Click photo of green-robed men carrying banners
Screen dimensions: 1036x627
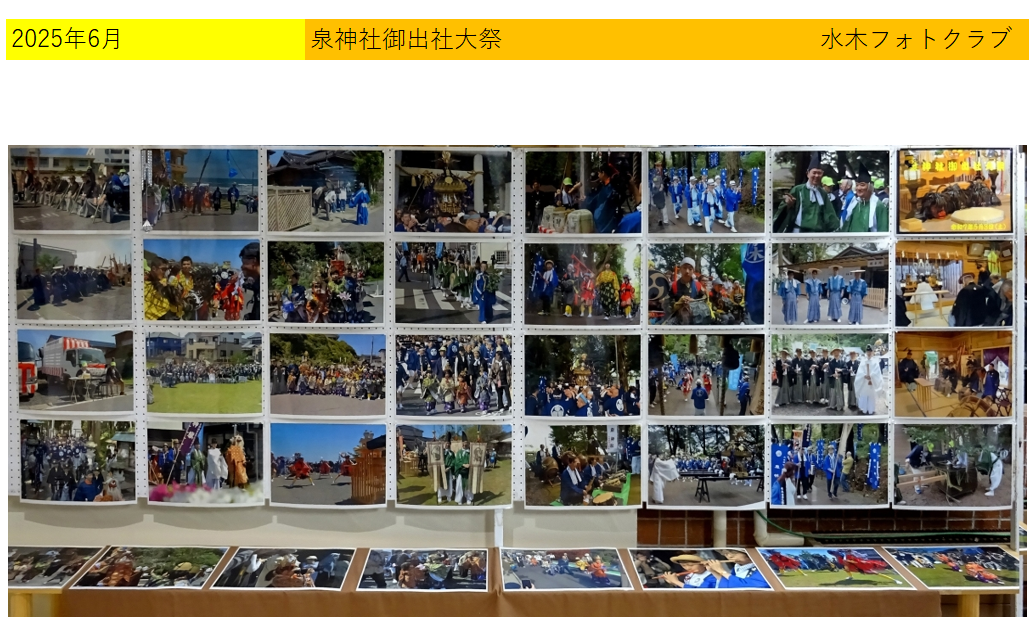(x=453, y=465)
